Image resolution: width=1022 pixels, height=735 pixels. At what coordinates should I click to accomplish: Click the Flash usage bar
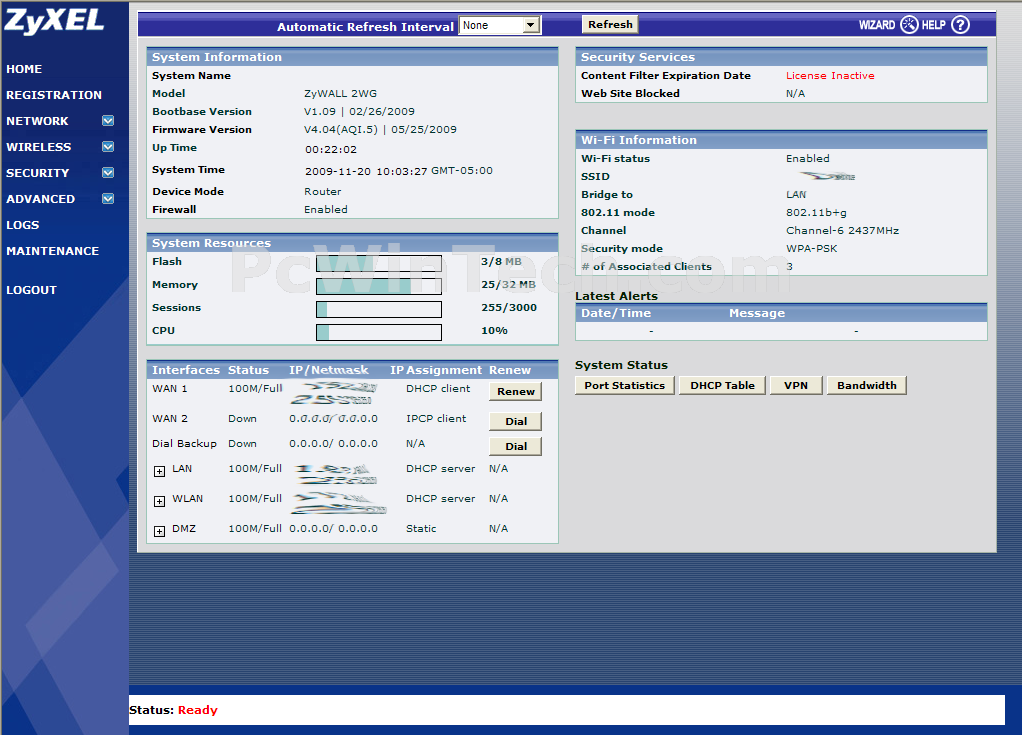(379, 263)
